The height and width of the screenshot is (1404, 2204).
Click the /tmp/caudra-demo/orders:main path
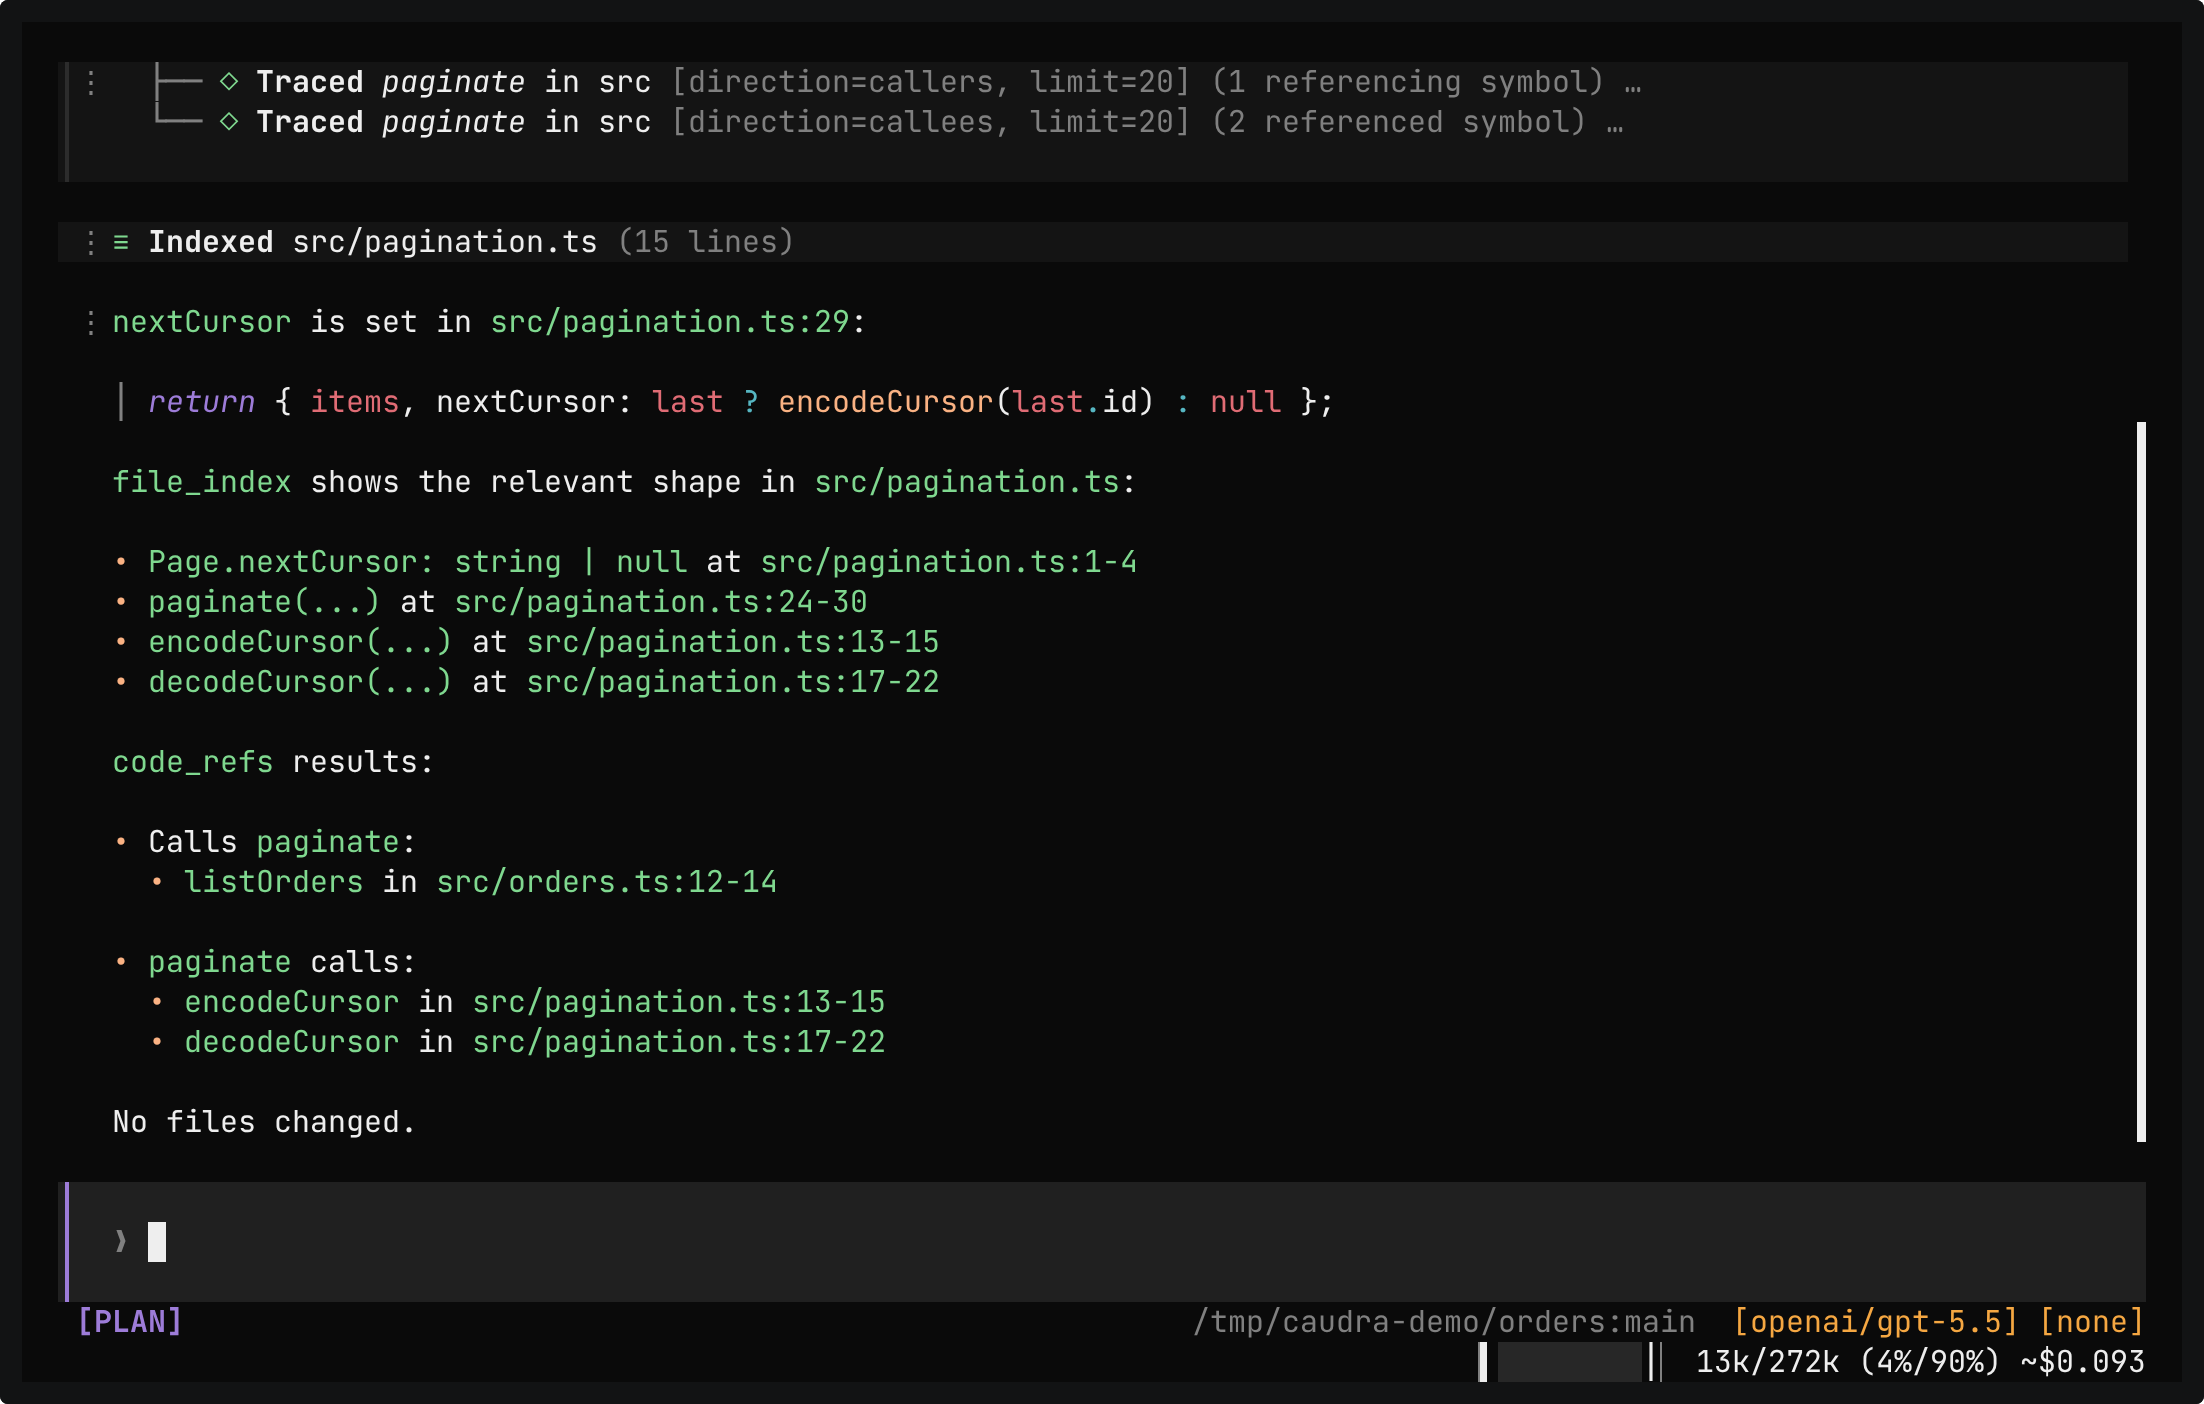click(x=1443, y=1322)
